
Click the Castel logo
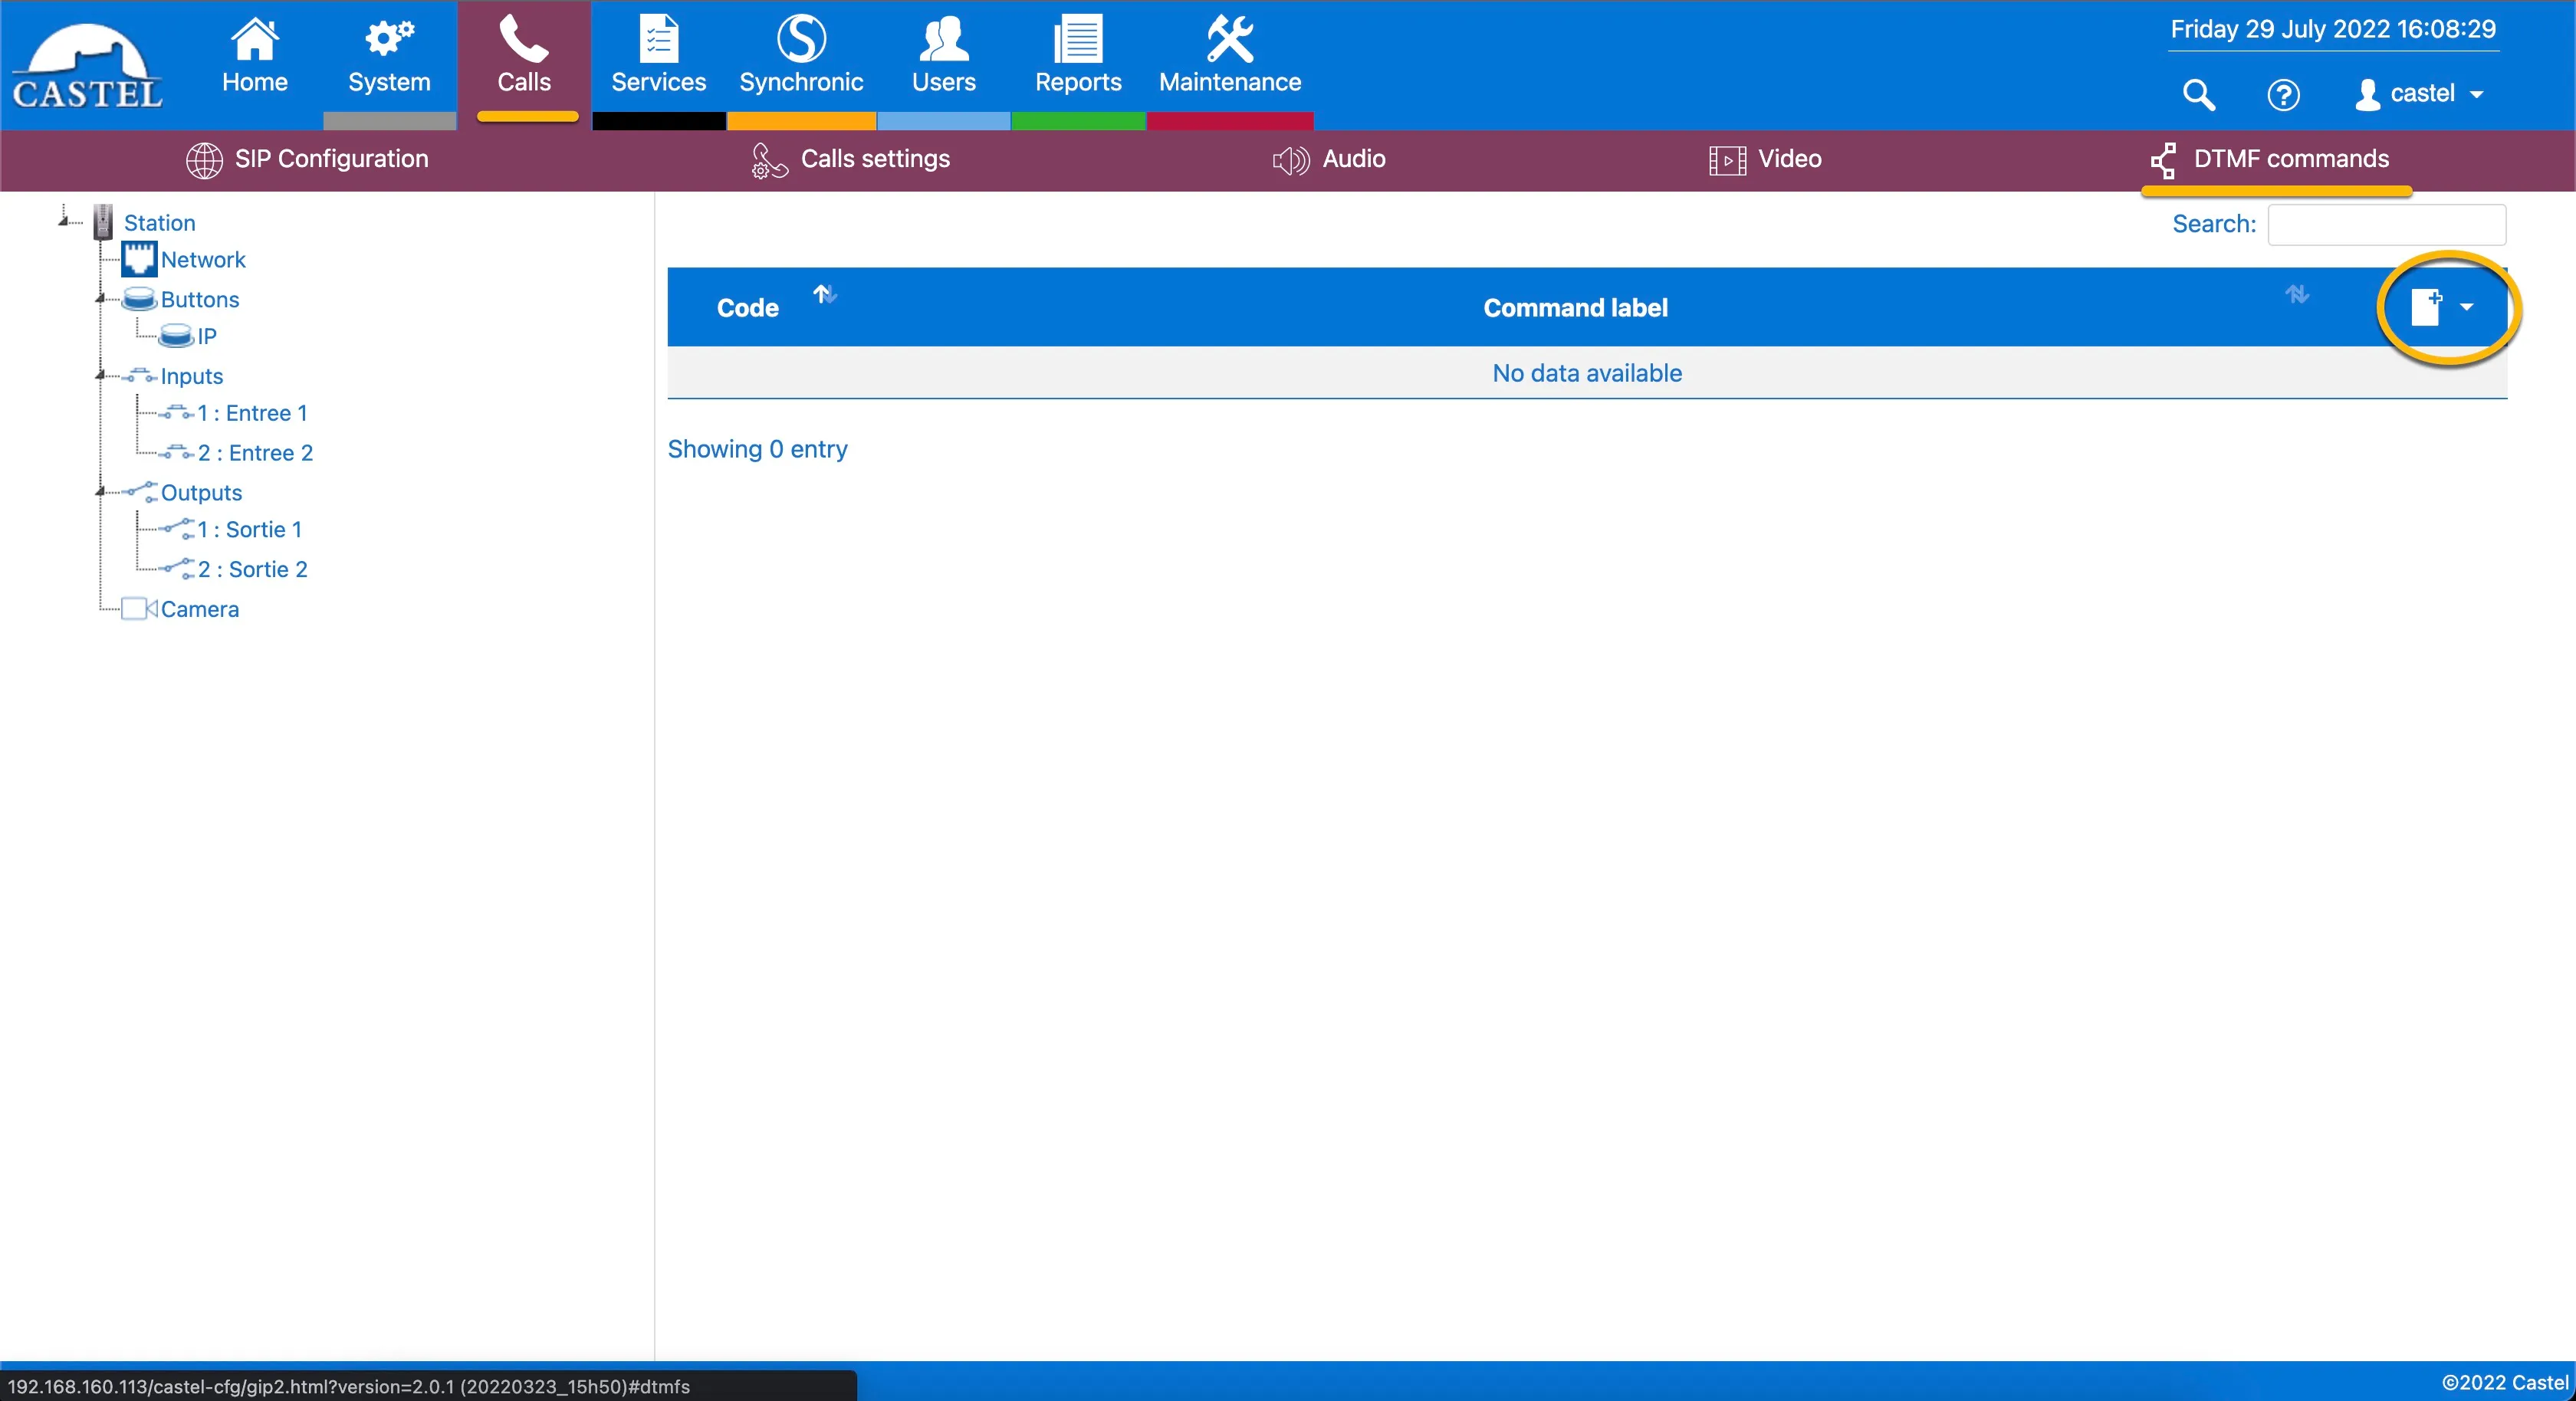[x=87, y=66]
